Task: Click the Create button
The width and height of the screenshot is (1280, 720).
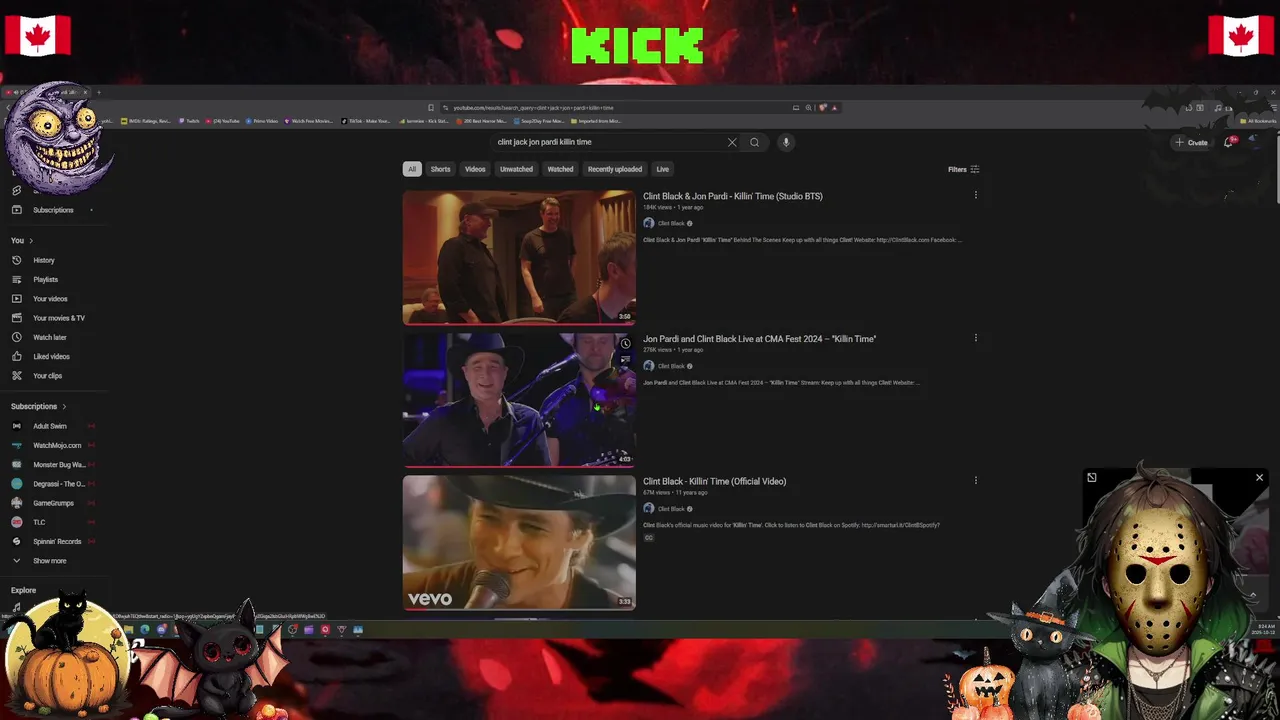Action: (x=1191, y=142)
